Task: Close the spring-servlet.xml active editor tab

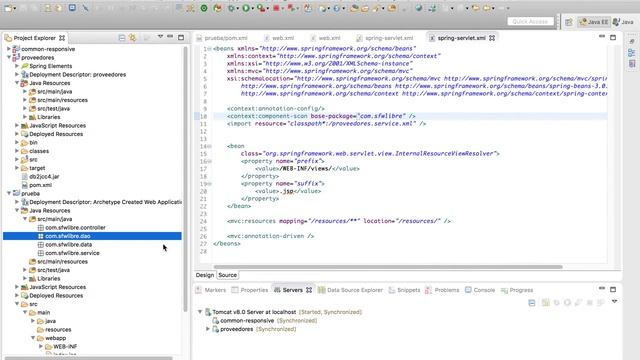Action: (492, 38)
